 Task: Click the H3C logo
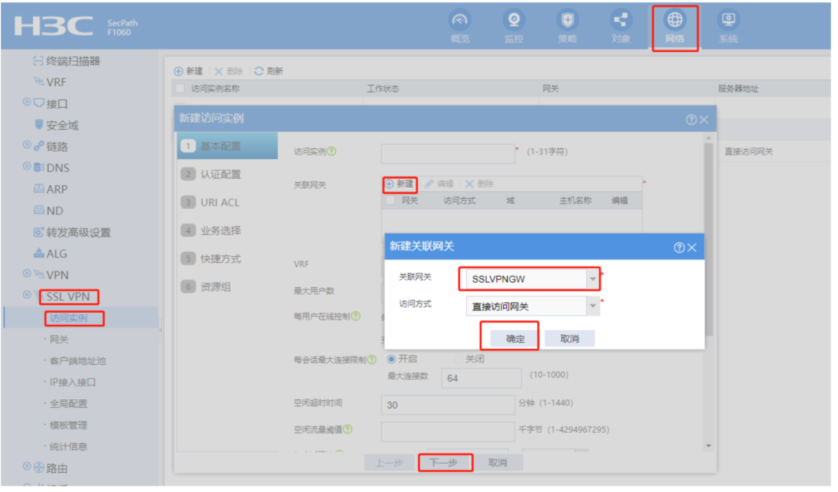pos(53,26)
